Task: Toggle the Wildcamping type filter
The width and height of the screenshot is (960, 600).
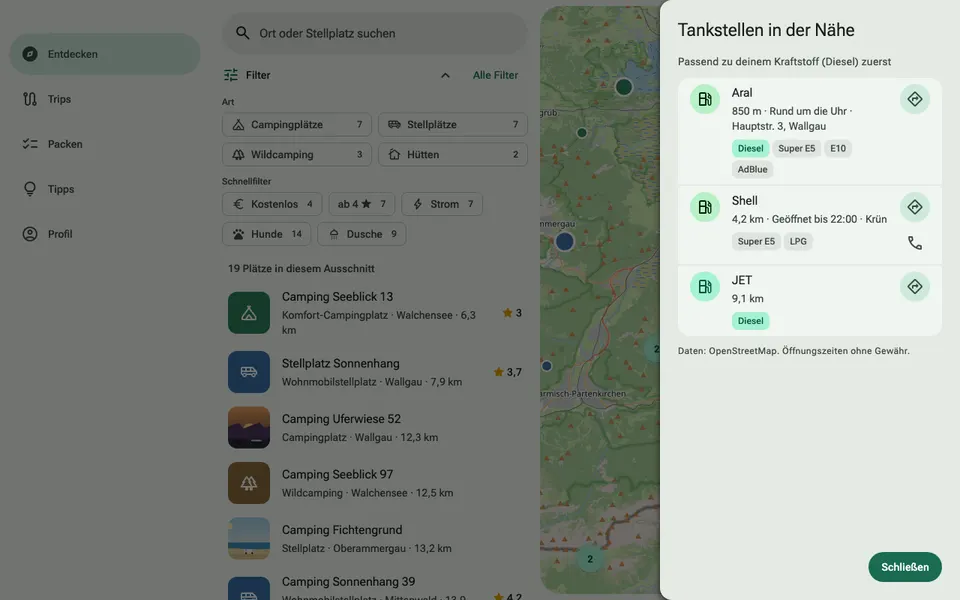Action: coord(297,154)
